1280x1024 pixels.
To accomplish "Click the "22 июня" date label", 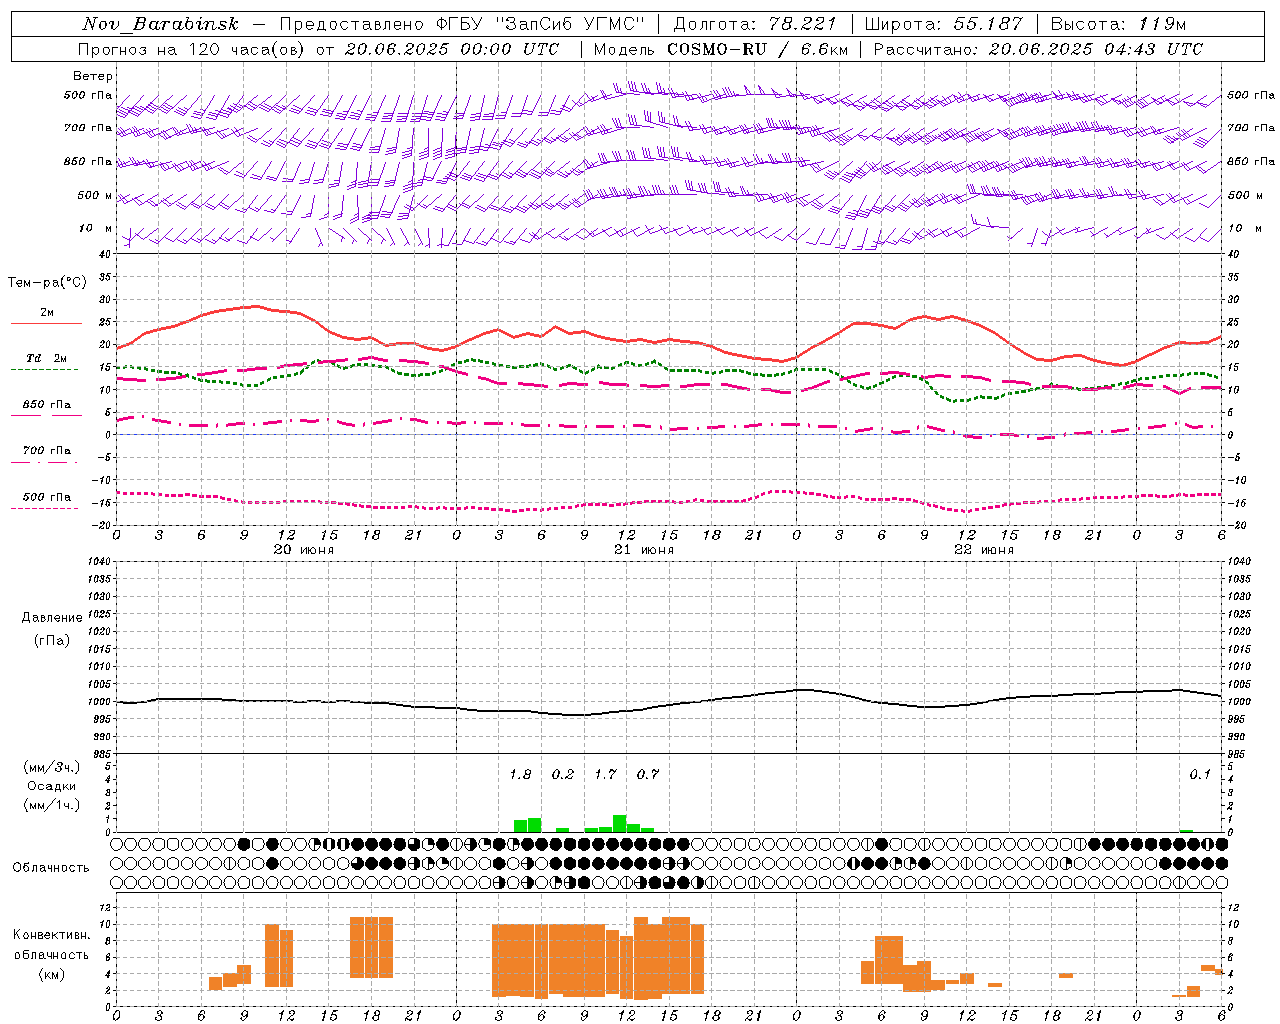I will click(984, 550).
